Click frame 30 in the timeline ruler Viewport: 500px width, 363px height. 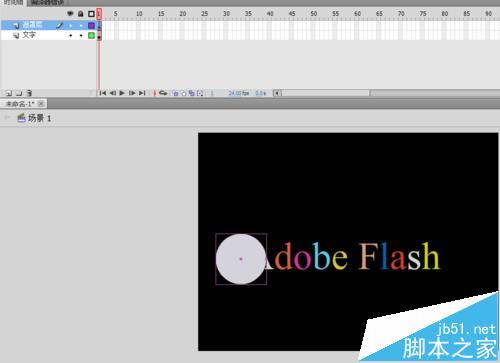(x=226, y=14)
